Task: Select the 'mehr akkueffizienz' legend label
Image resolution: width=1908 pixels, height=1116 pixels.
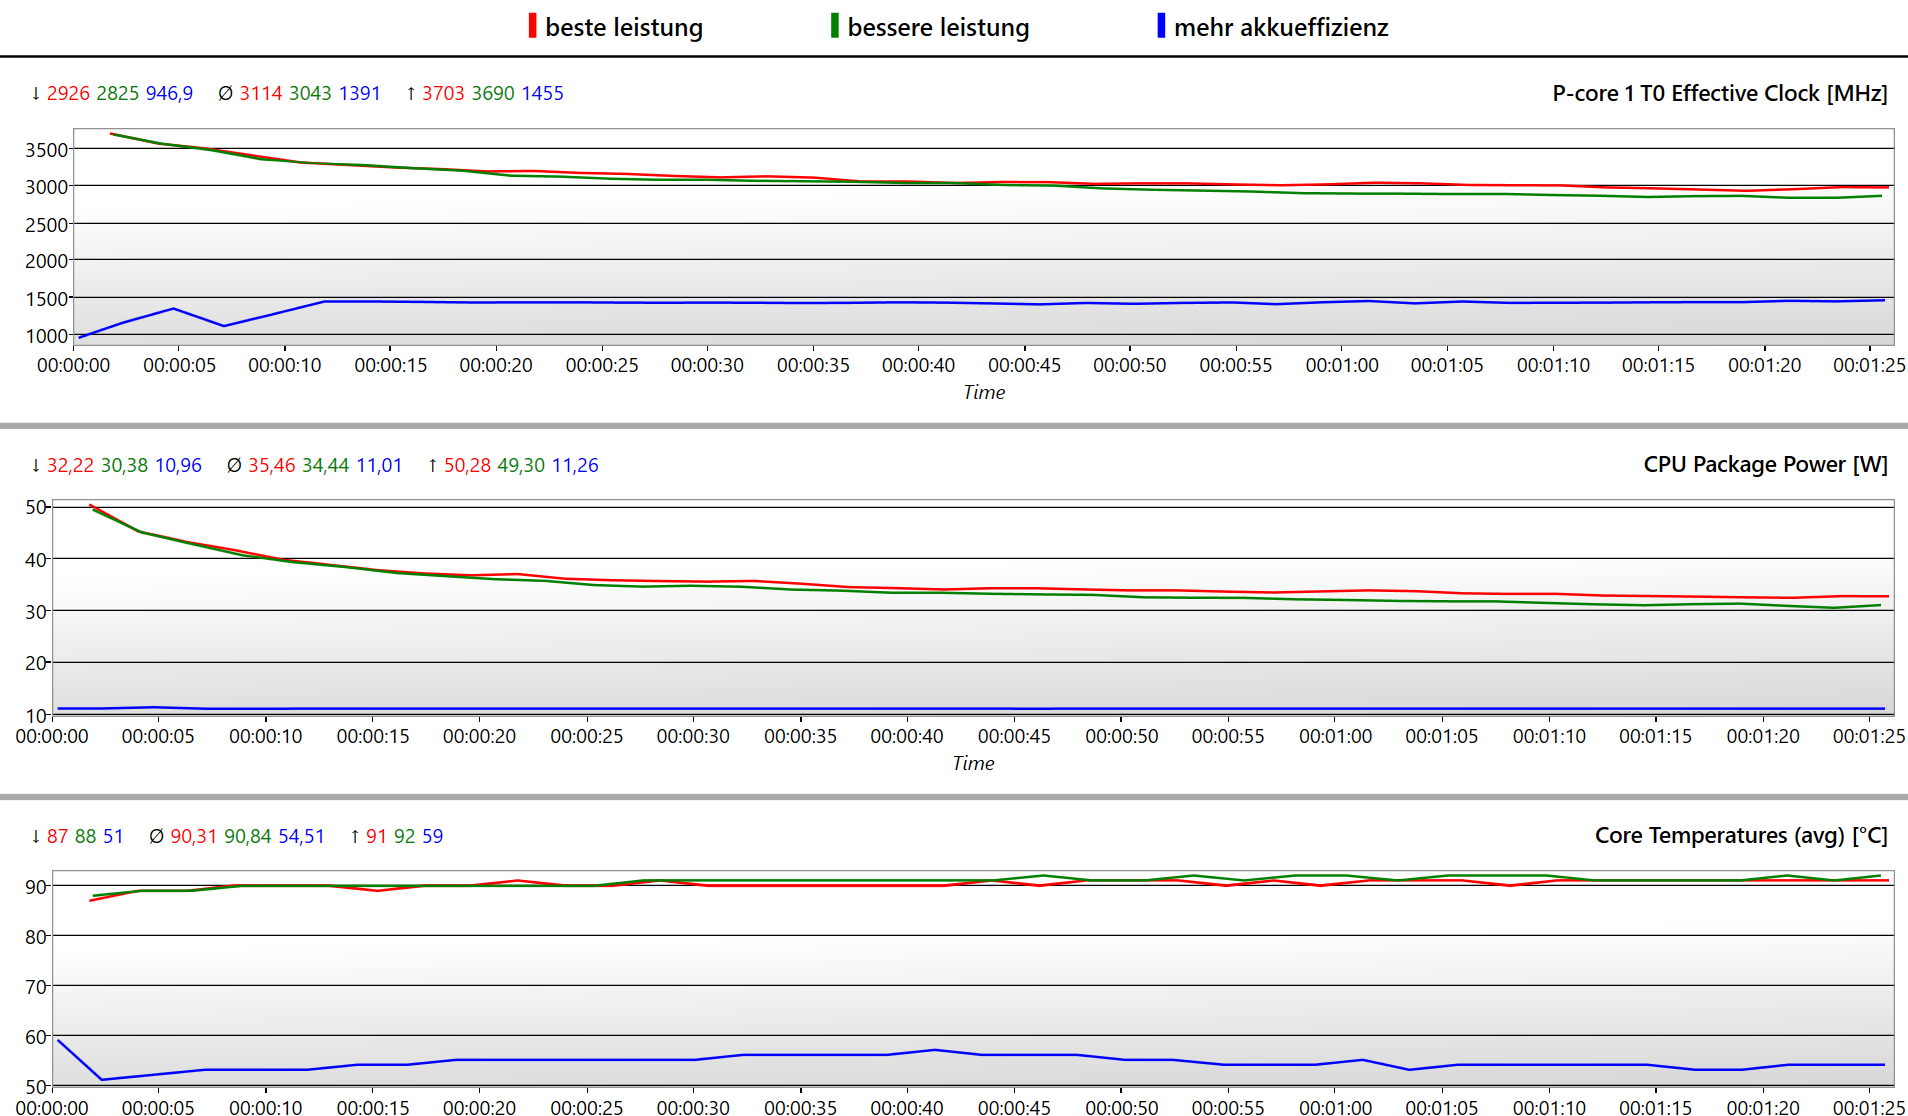Action: (x=1281, y=27)
